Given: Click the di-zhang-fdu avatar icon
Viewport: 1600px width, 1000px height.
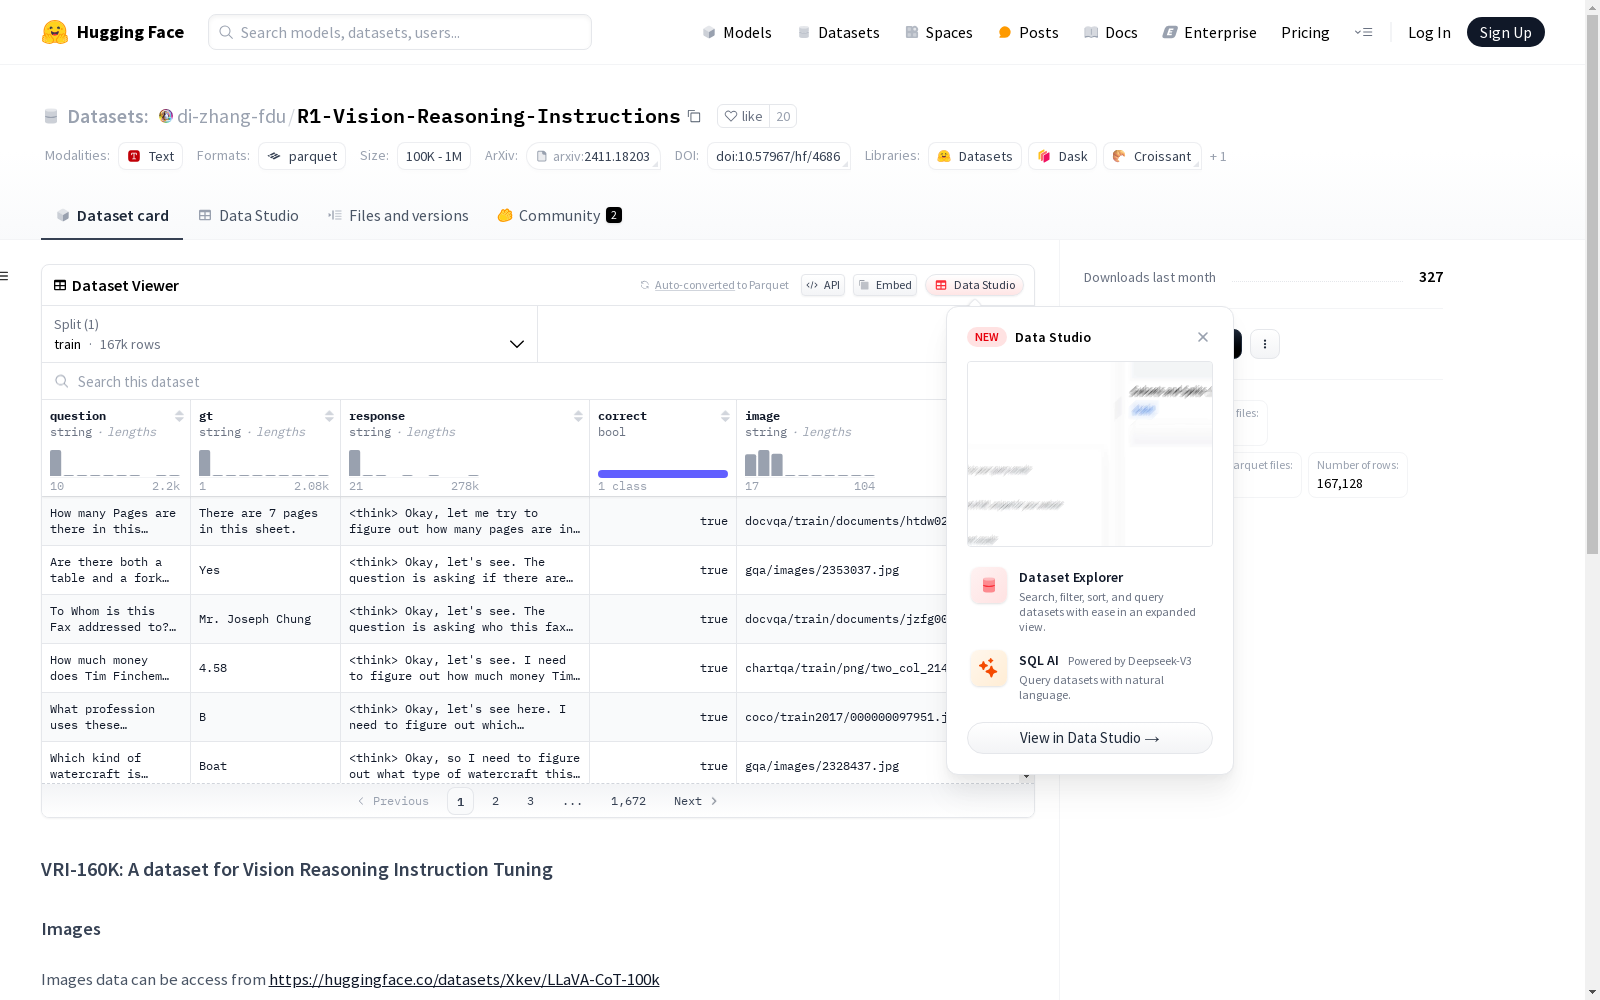Looking at the screenshot, I should point(166,116).
